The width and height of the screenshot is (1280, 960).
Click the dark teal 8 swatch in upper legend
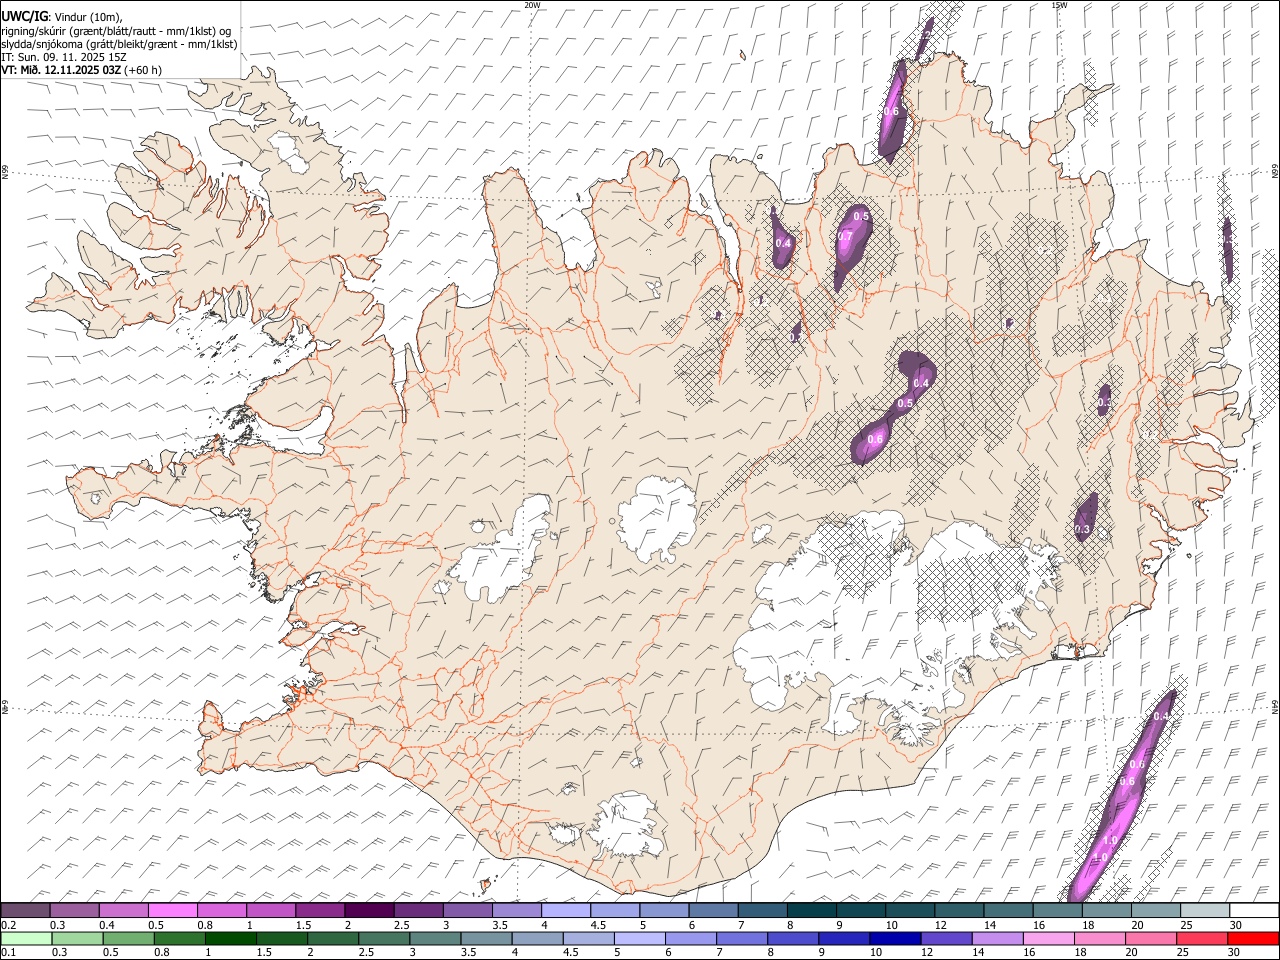tap(811, 910)
